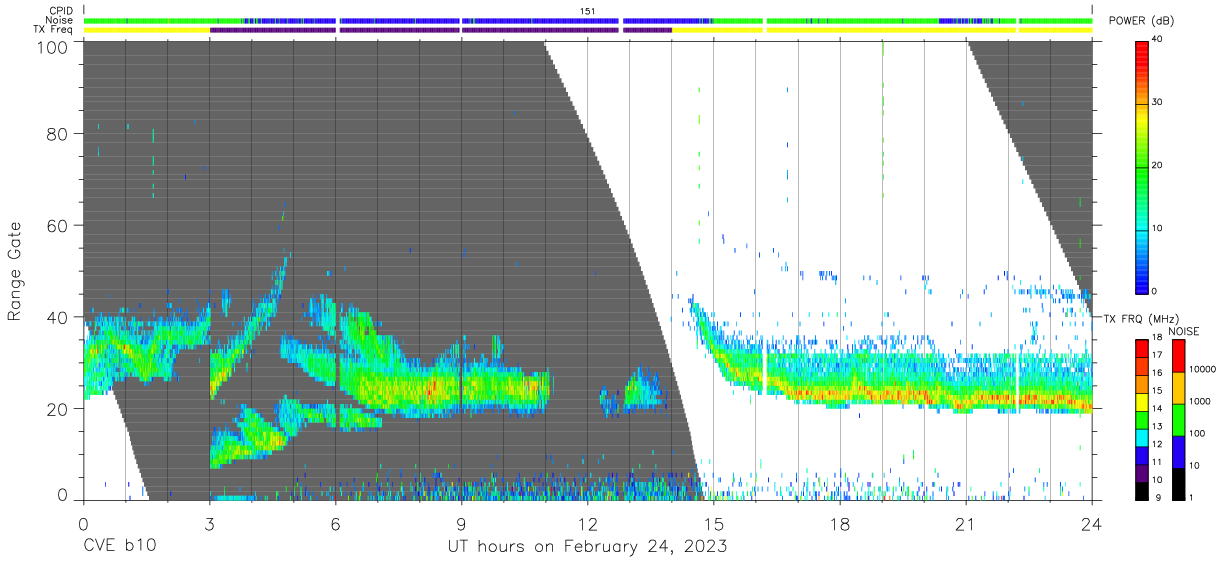The width and height of the screenshot is (1228, 567).
Task: Click the 0 tick on the Range Gate axis
Action: point(64,494)
